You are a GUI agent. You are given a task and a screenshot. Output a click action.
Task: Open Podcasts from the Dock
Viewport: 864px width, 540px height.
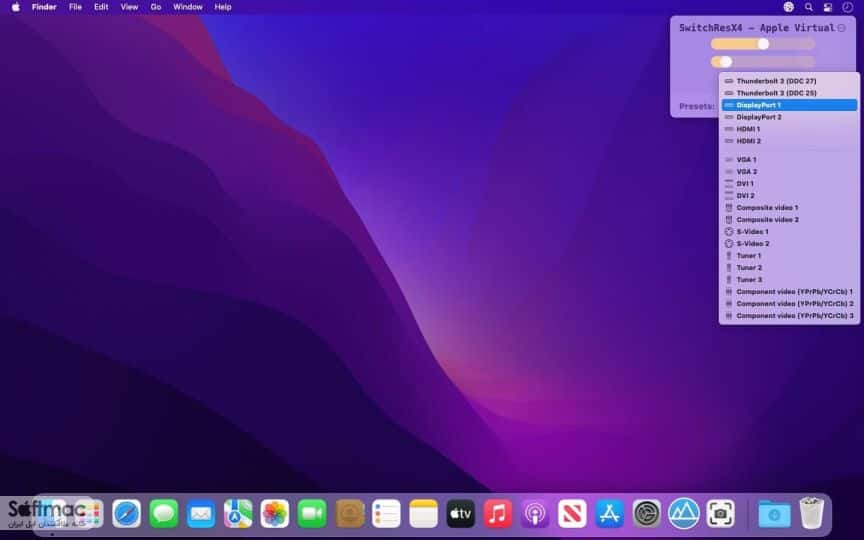point(534,514)
